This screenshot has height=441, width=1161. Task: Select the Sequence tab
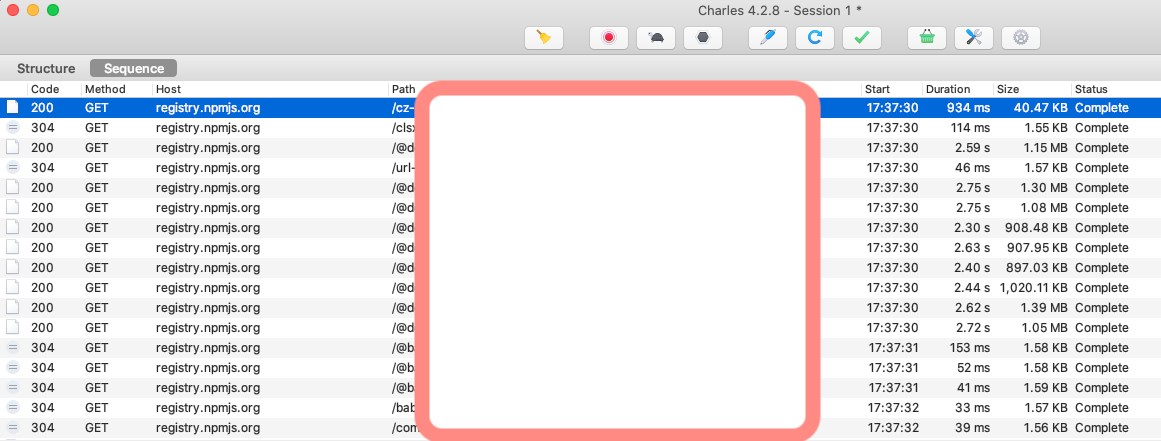[x=134, y=69]
